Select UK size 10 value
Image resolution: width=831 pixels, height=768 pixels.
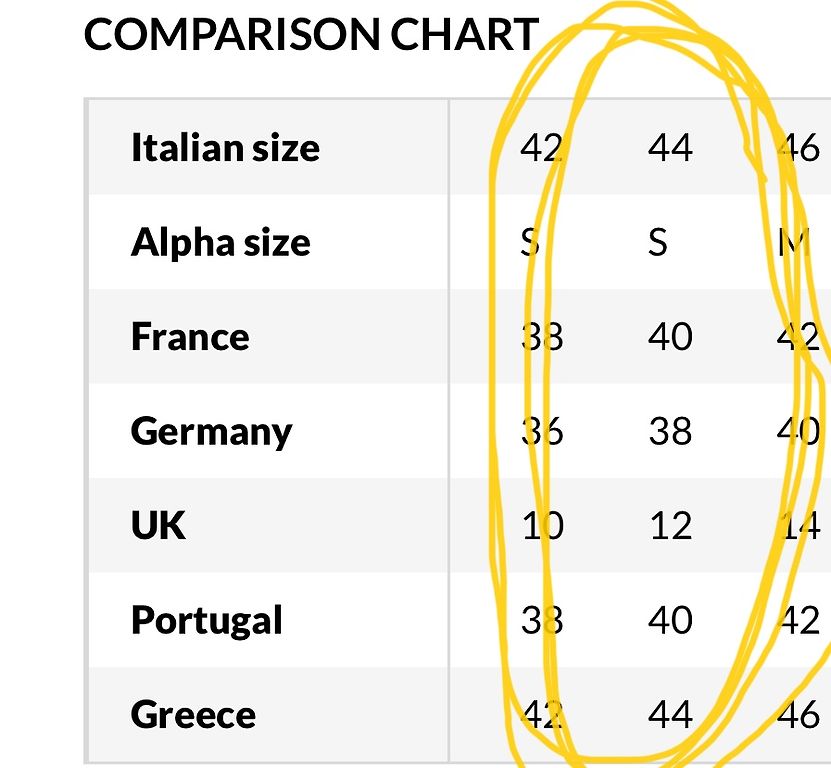543,526
